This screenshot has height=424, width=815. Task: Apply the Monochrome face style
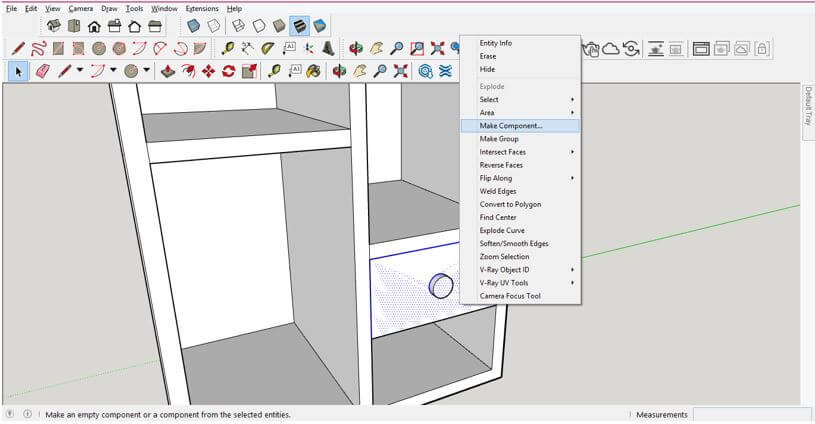click(x=320, y=25)
